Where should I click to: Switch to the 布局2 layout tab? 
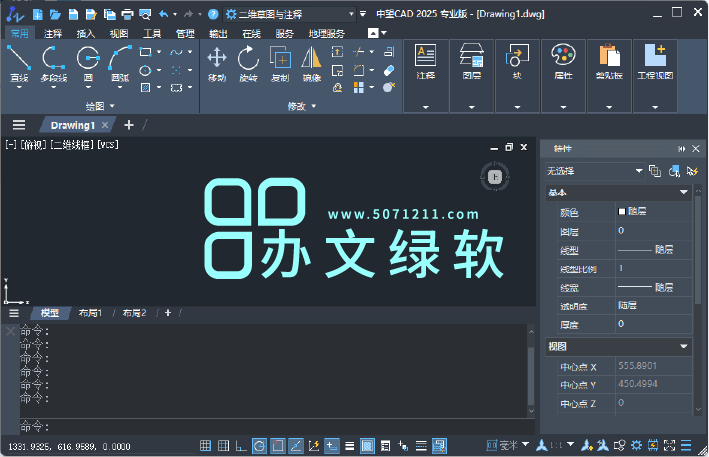pyautogui.click(x=134, y=313)
